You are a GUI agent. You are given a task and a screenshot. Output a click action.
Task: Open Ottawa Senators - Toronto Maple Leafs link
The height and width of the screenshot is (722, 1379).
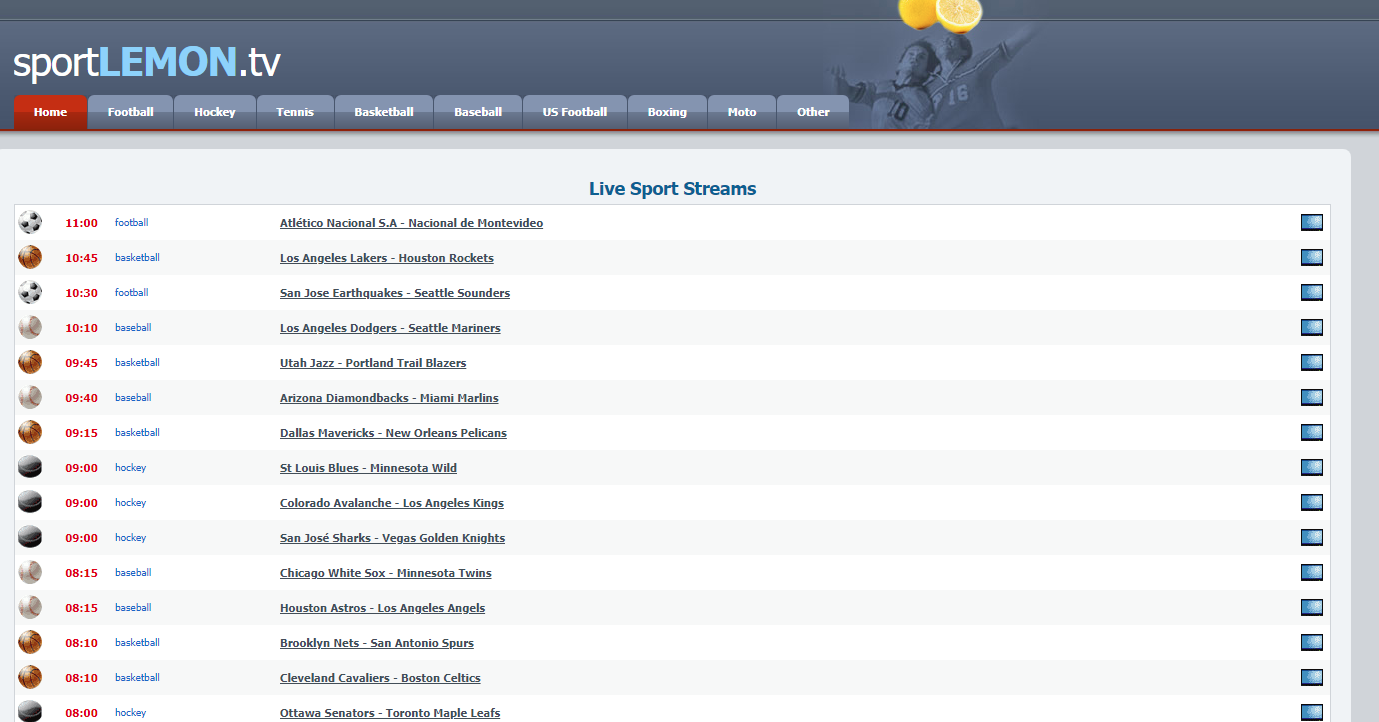pyautogui.click(x=390, y=713)
